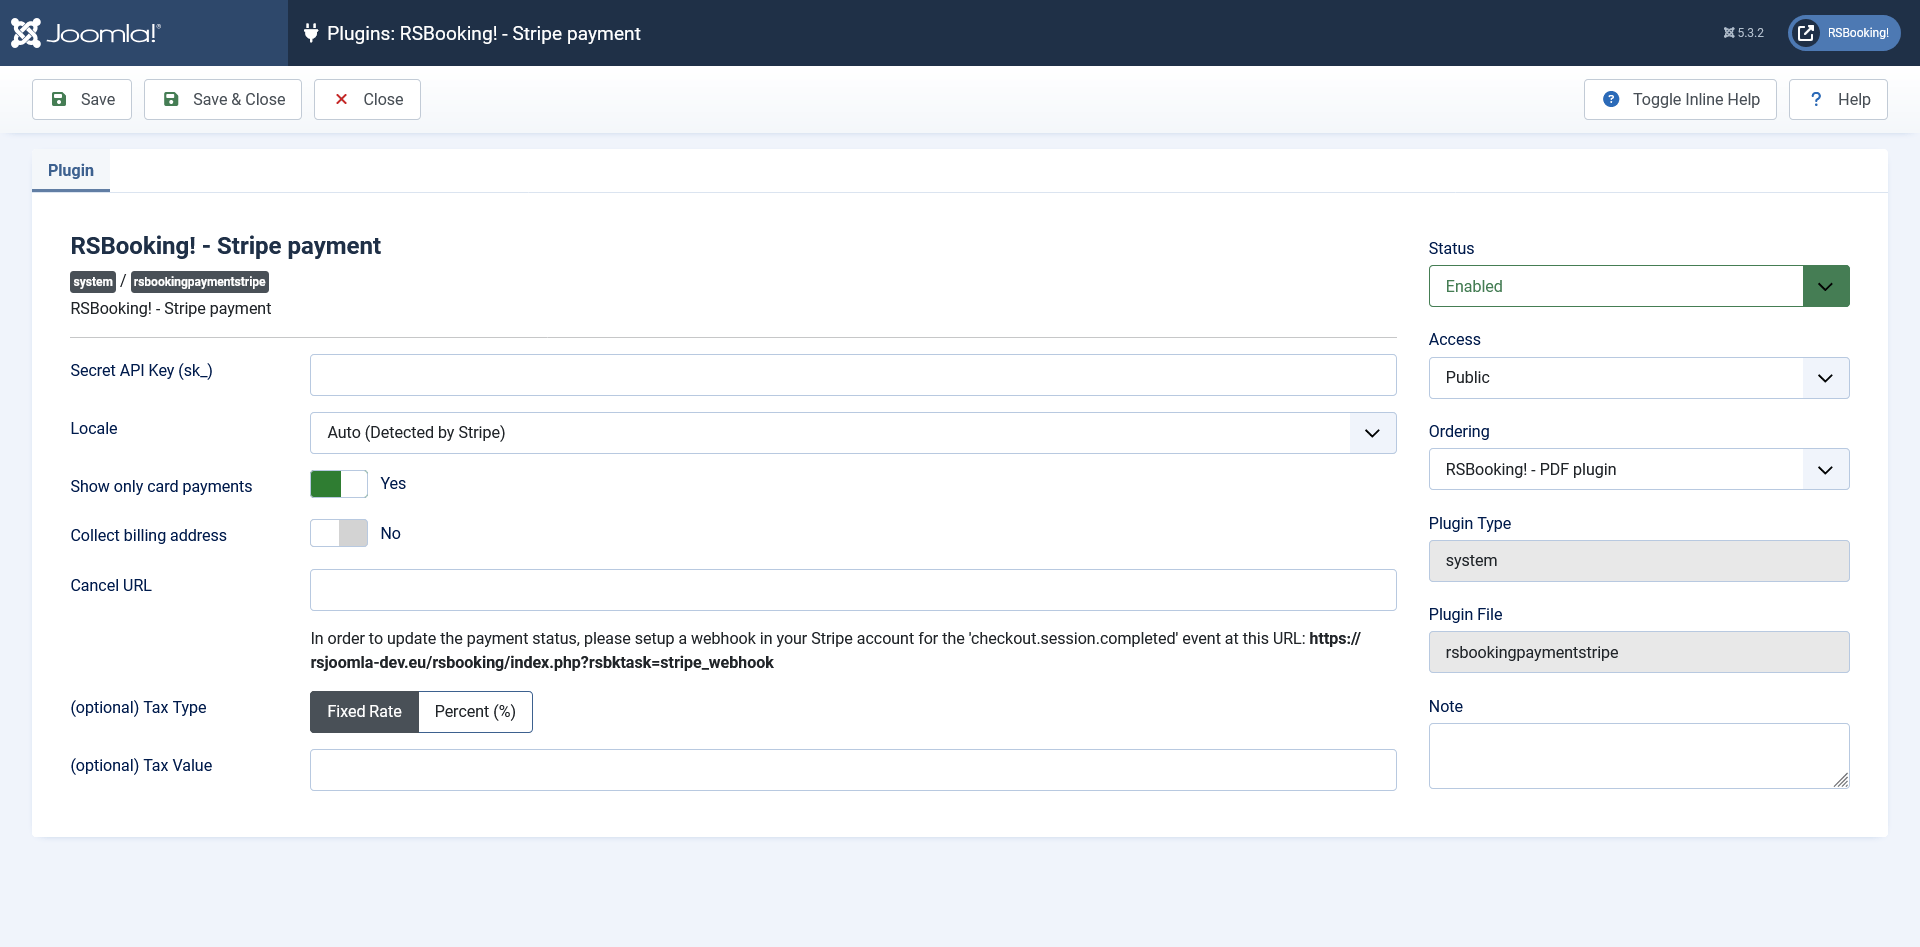Switch to the Plugin tab
Image resolution: width=1920 pixels, height=947 pixels.
[71, 170]
